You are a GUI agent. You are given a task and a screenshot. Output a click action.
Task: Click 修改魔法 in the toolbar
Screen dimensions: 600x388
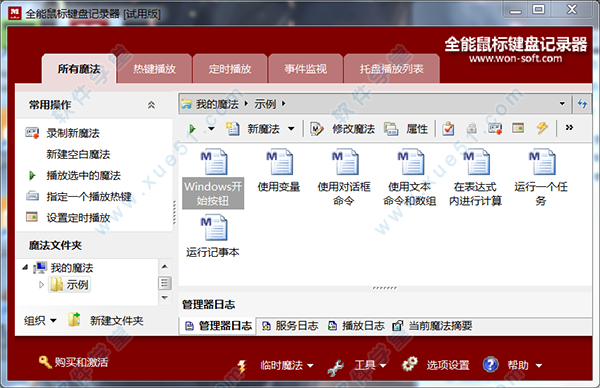click(x=342, y=129)
